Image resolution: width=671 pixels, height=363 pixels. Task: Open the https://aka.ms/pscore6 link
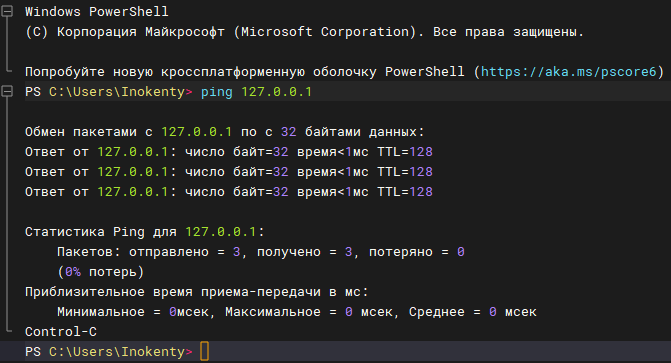click(x=568, y=71)
